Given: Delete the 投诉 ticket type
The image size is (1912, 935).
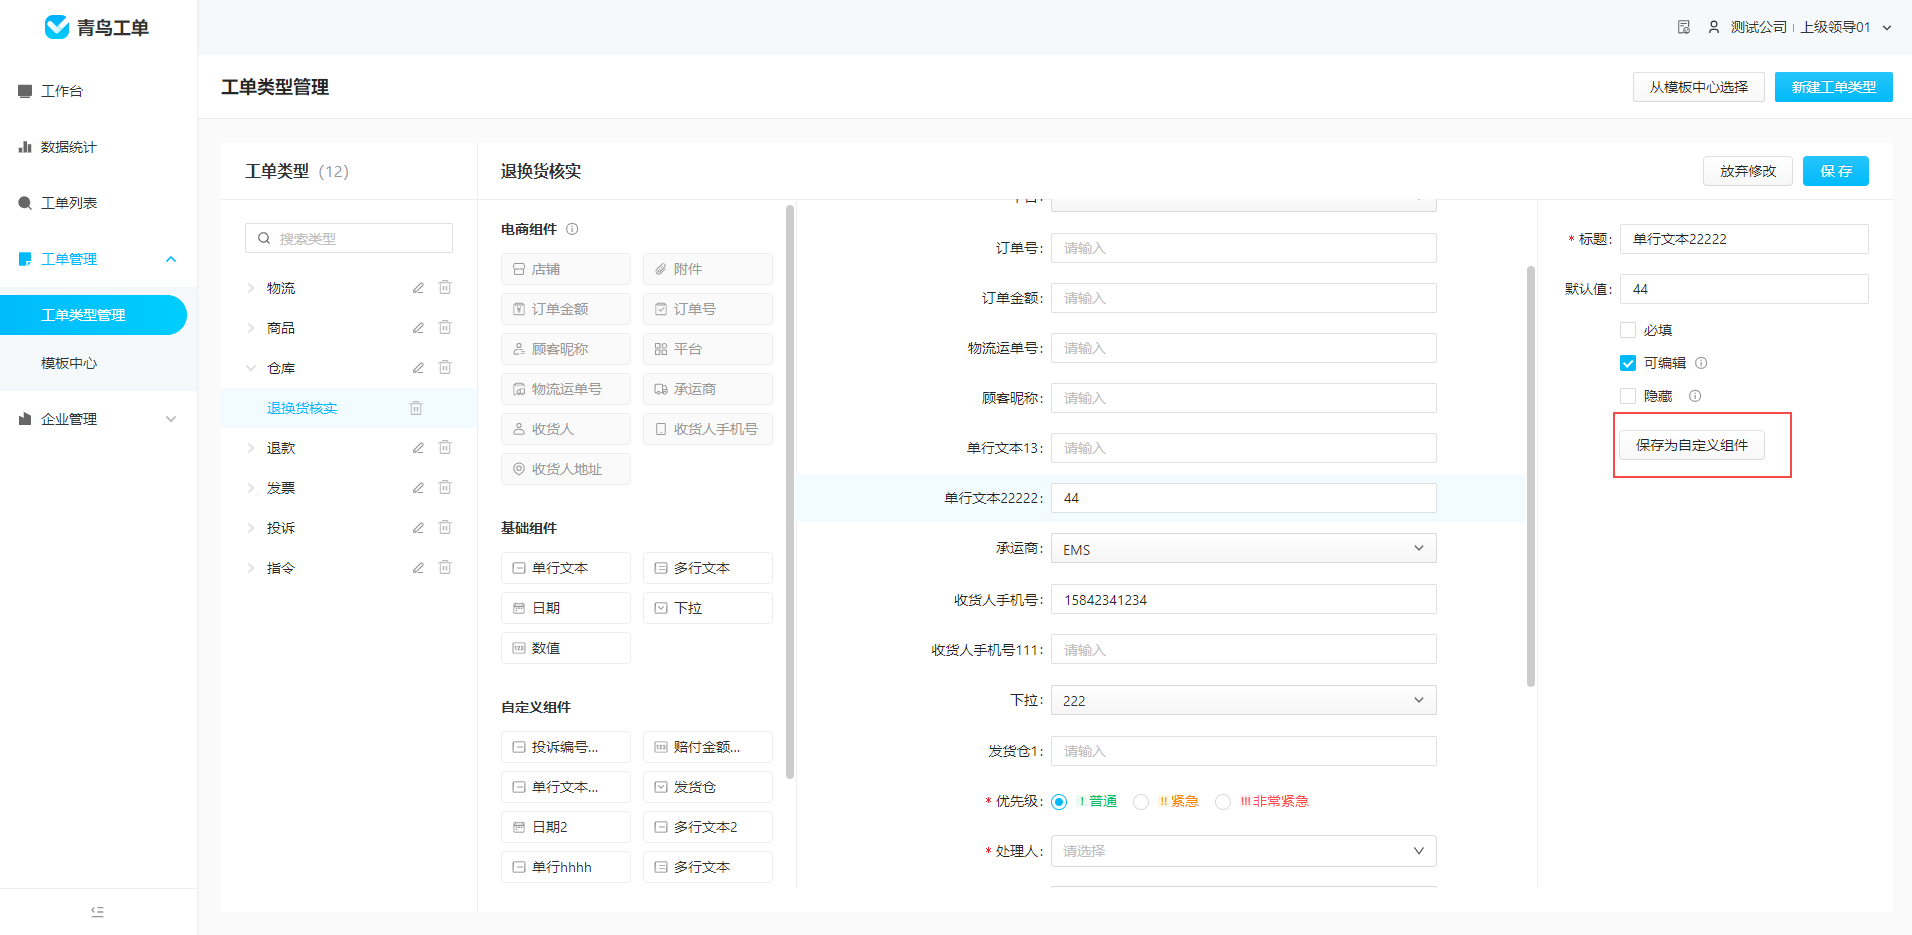Looking at the screenshot, I should click(x=445, y=527).
